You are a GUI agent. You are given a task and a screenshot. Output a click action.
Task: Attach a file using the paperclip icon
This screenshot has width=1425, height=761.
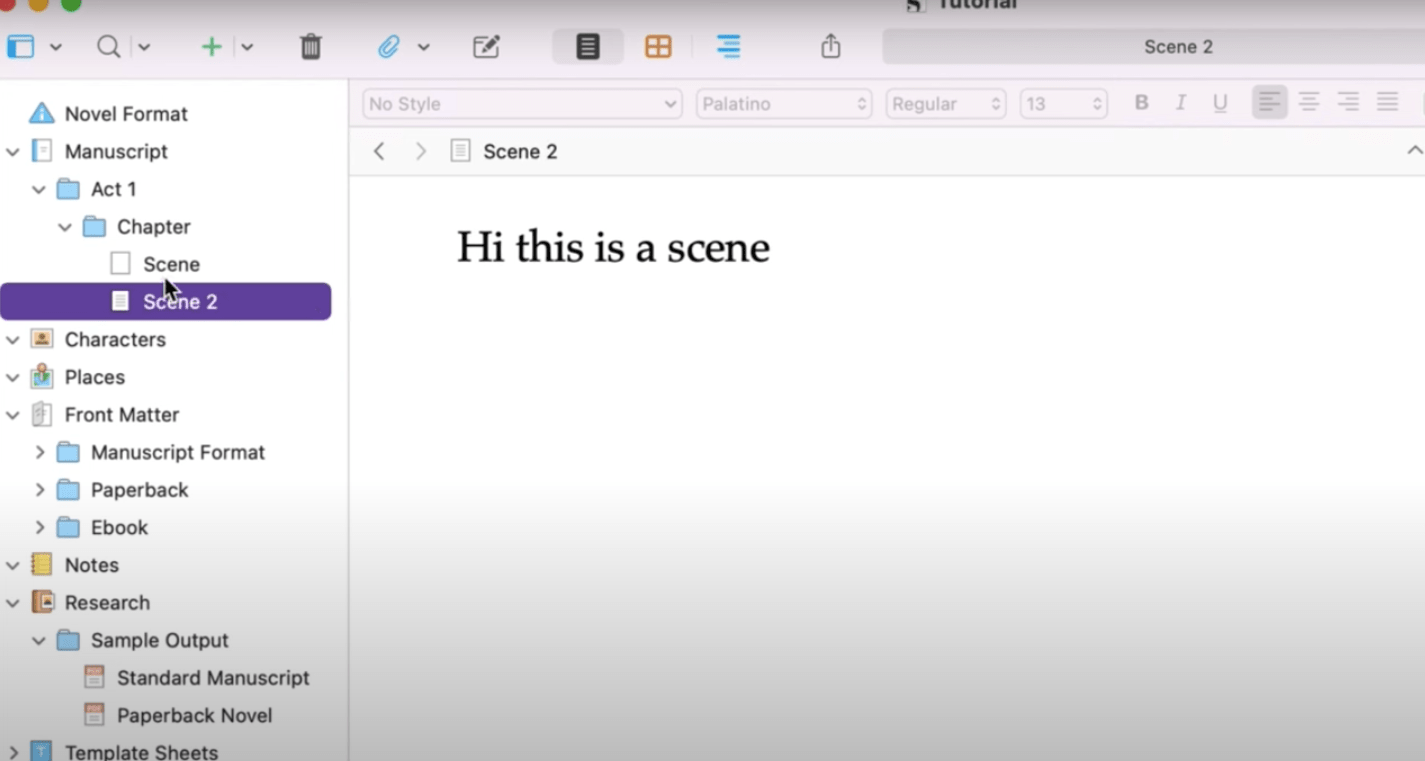pyautogui.click(x=390, y=46)
